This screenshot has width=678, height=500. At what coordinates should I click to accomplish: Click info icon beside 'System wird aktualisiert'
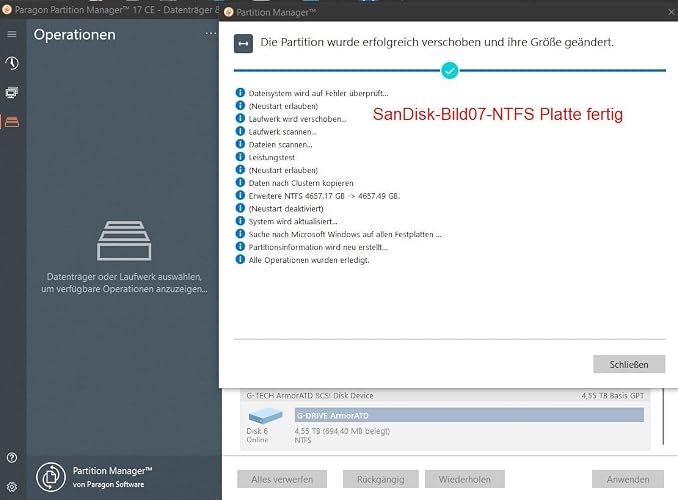tap(240, 221)
